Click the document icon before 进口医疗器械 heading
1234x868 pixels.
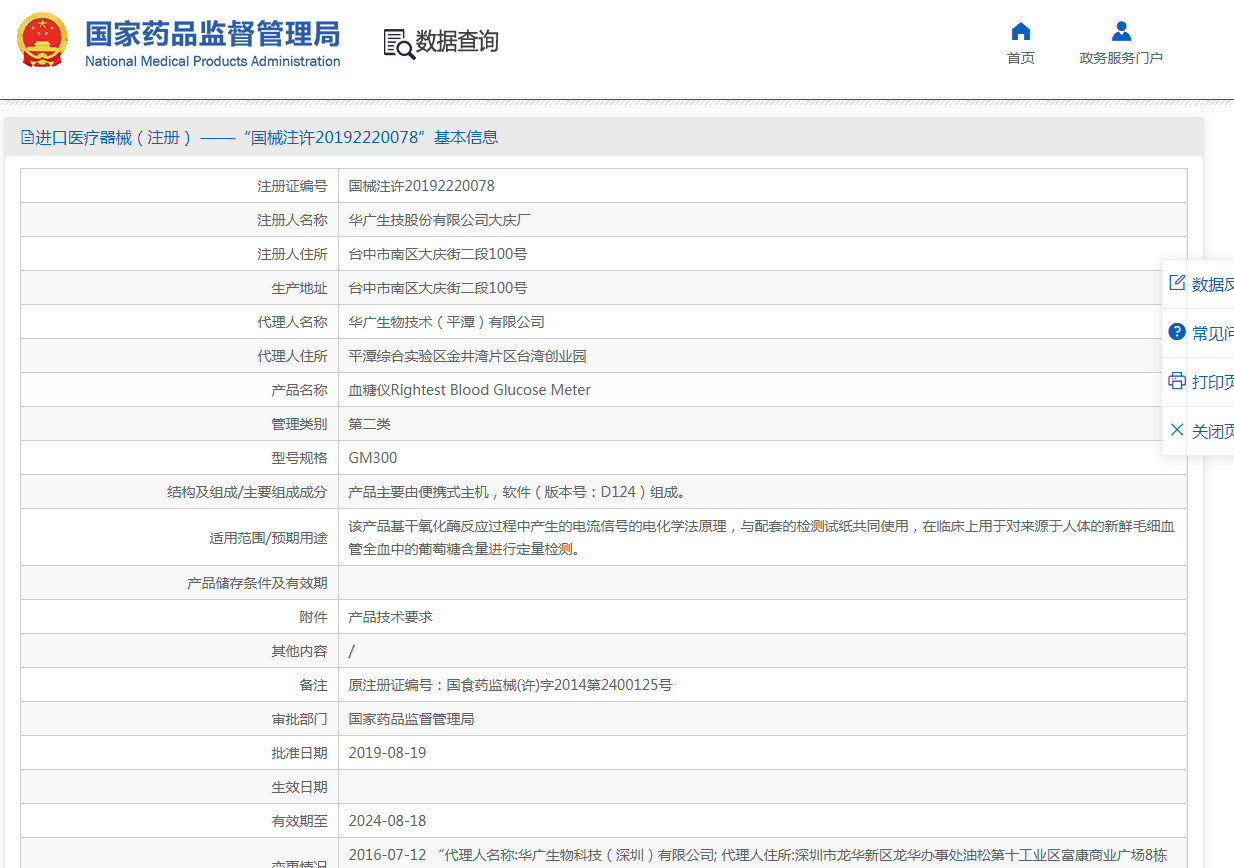(27, 137)
